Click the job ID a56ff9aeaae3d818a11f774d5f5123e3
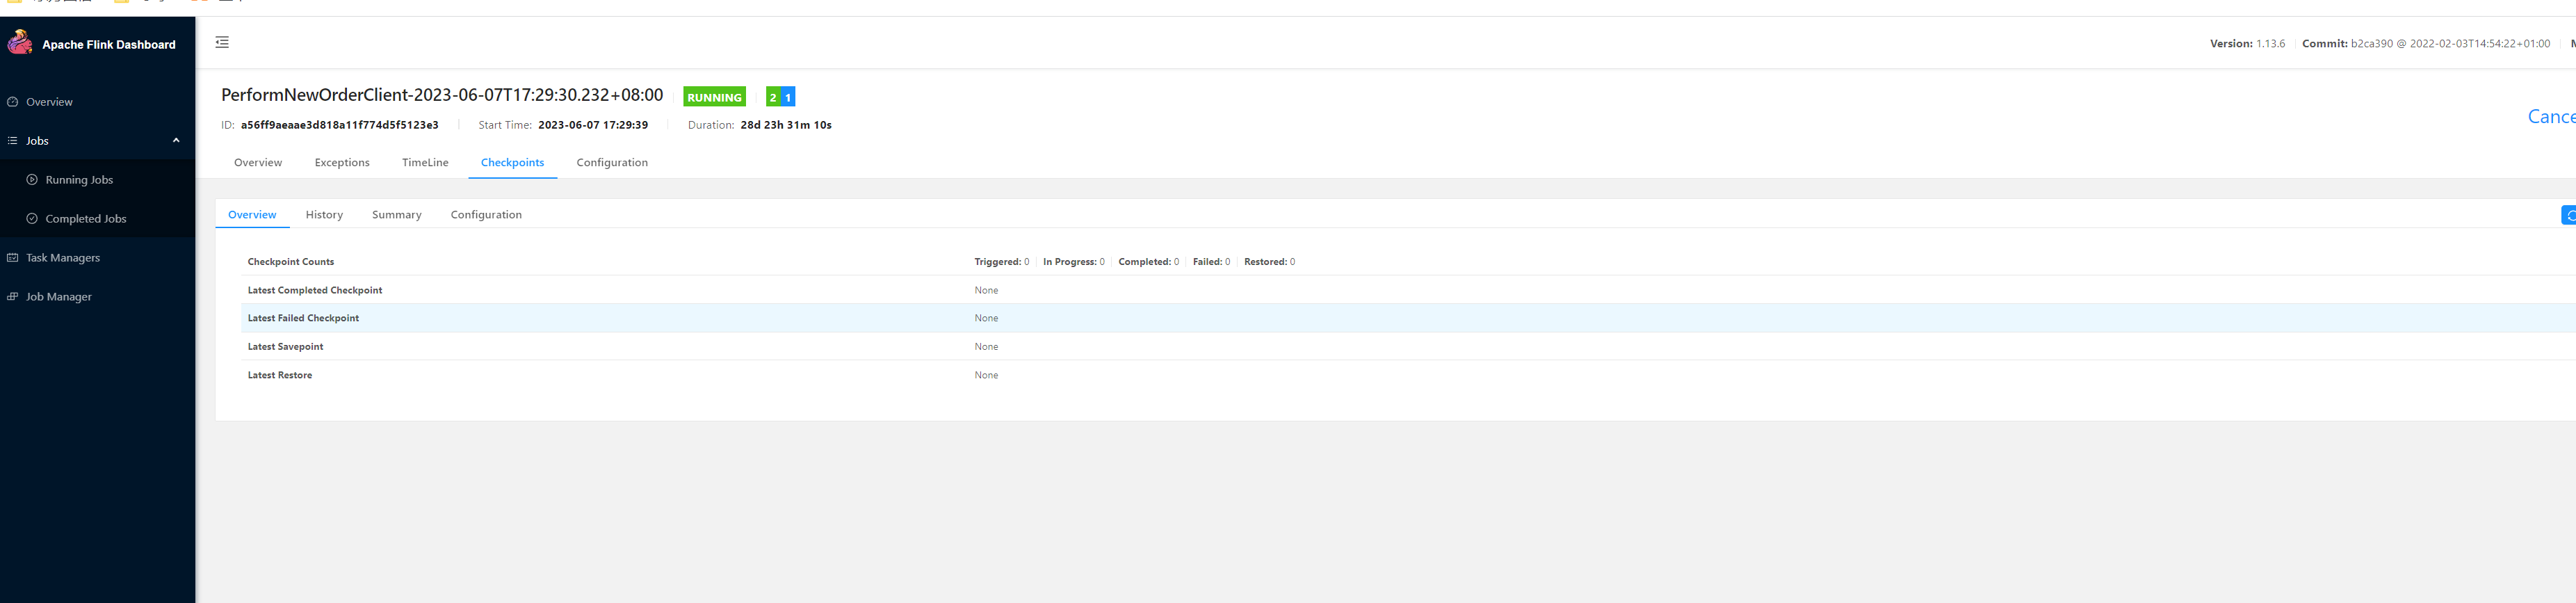Screen dimensions: 2576x603 [339, 125]
